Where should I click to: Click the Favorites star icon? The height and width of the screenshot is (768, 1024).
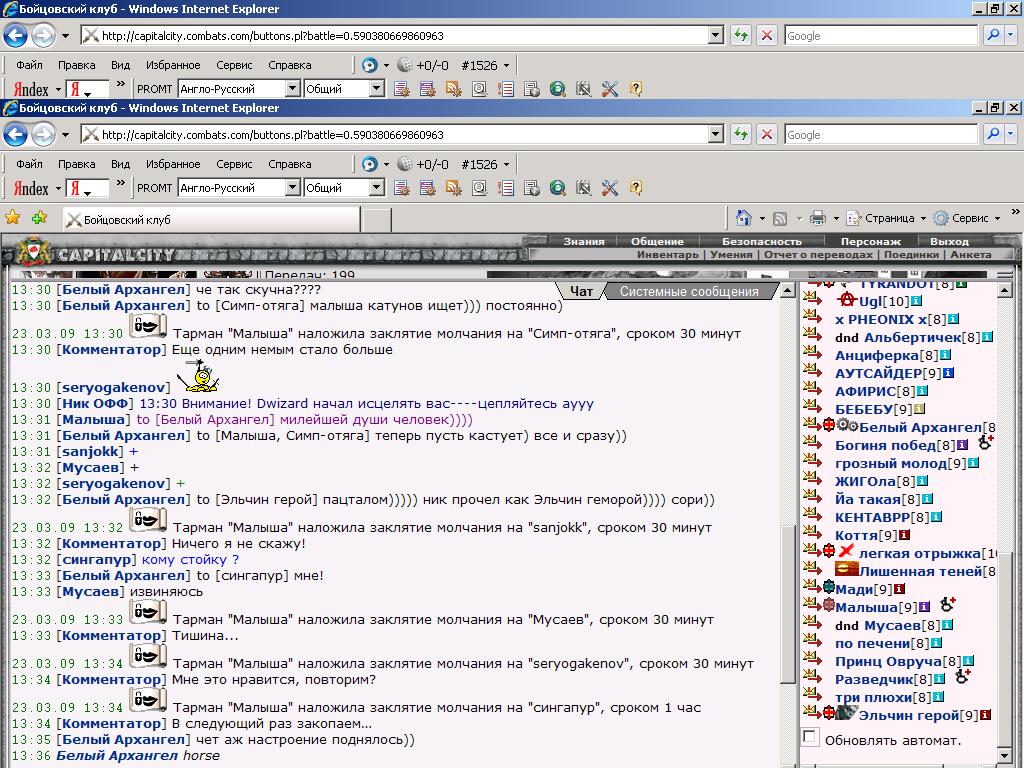(x=12, y=217)
